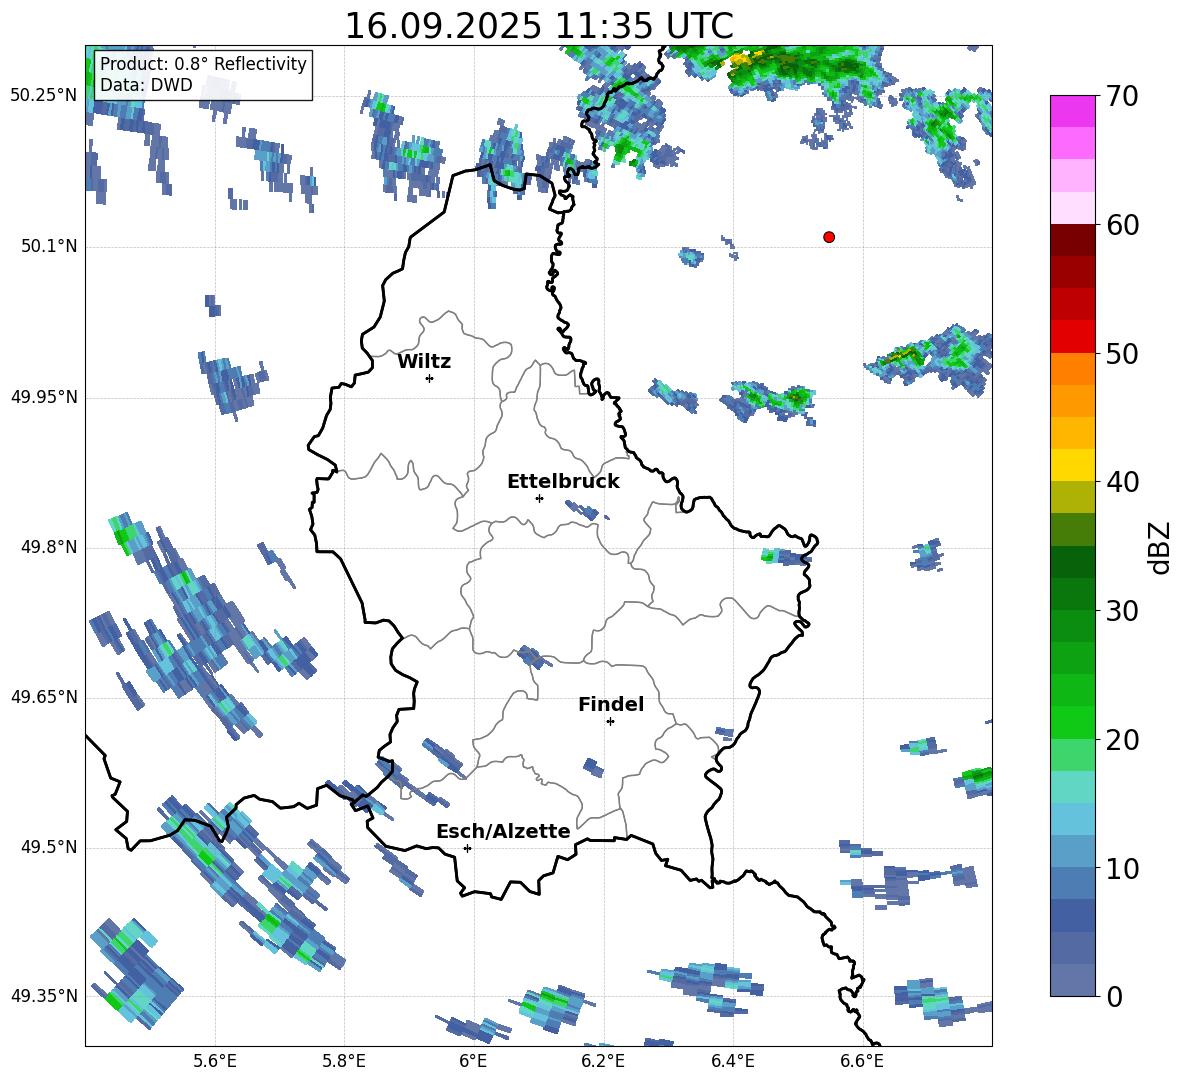Click the red dot station marker
The width and height of the screenshot is (1184, 1081).
click(x=828, y=237)
